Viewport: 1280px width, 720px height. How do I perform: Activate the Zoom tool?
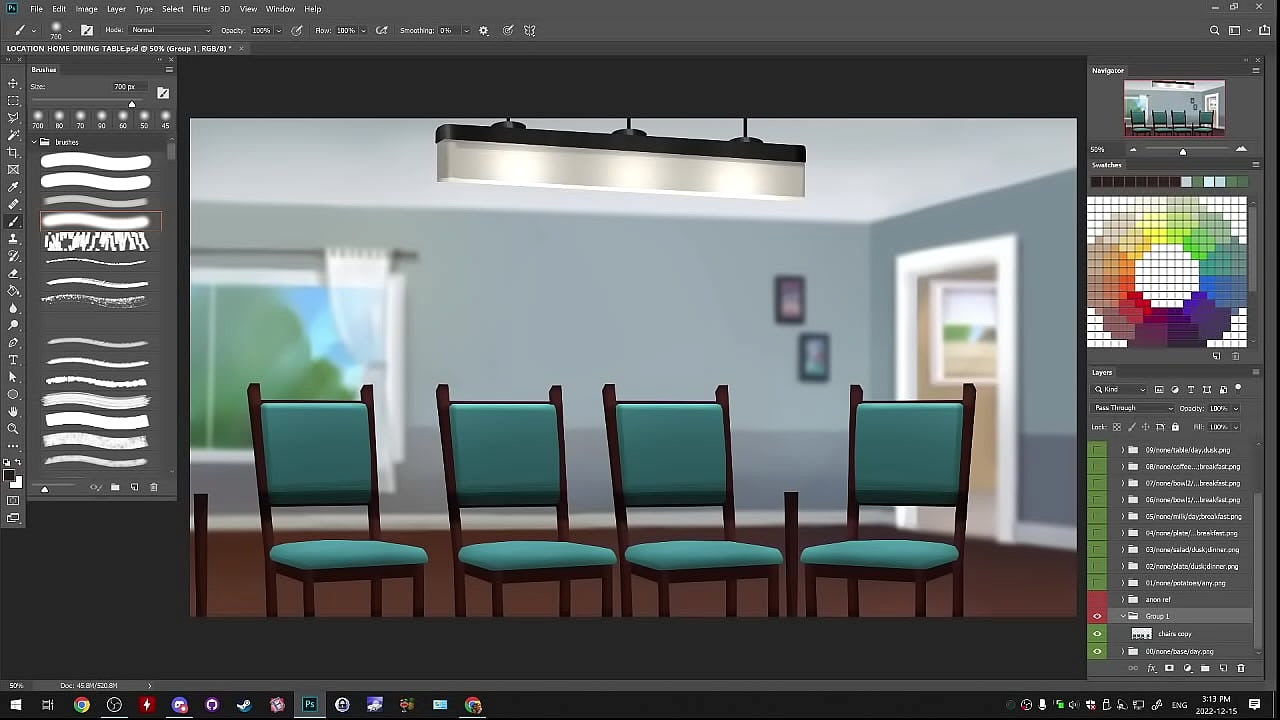pyautogui.click(x=13, y=428)
